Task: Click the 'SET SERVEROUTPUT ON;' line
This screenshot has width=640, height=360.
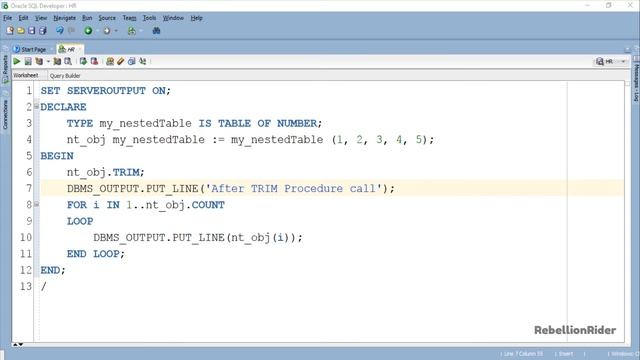Action: [x=105, y=91]
